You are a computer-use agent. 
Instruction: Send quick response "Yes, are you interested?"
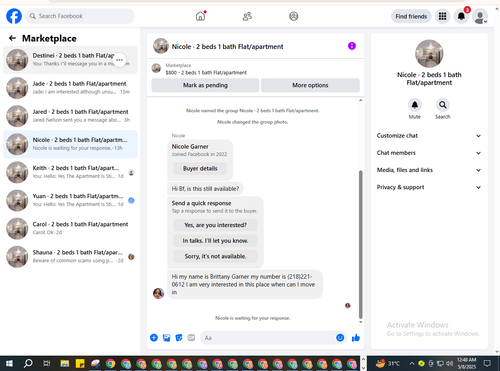click(x=215, y=225)
